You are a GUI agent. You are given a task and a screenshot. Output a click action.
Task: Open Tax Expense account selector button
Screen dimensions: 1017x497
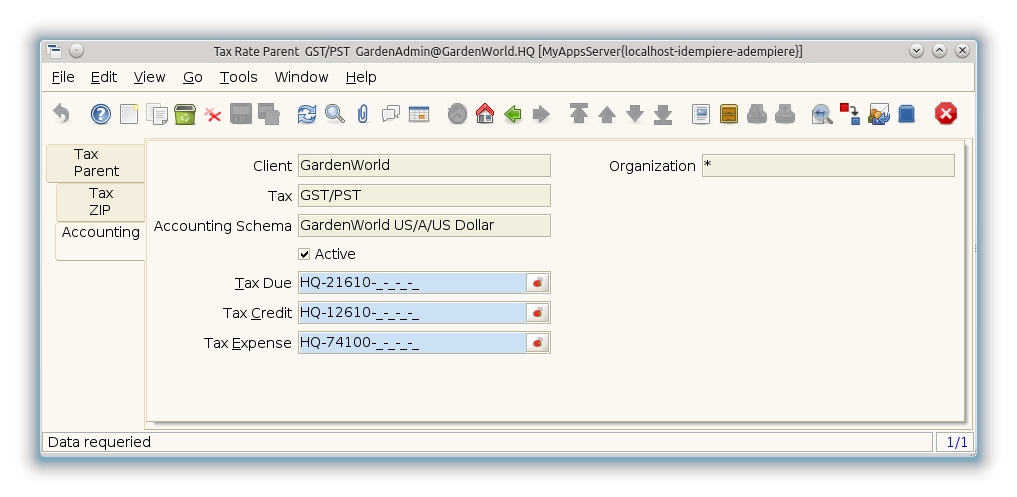538,343
